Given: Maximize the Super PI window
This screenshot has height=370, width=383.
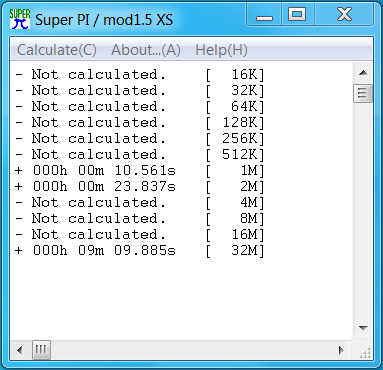Looking at the screenshot, I should tap(297, 14).
